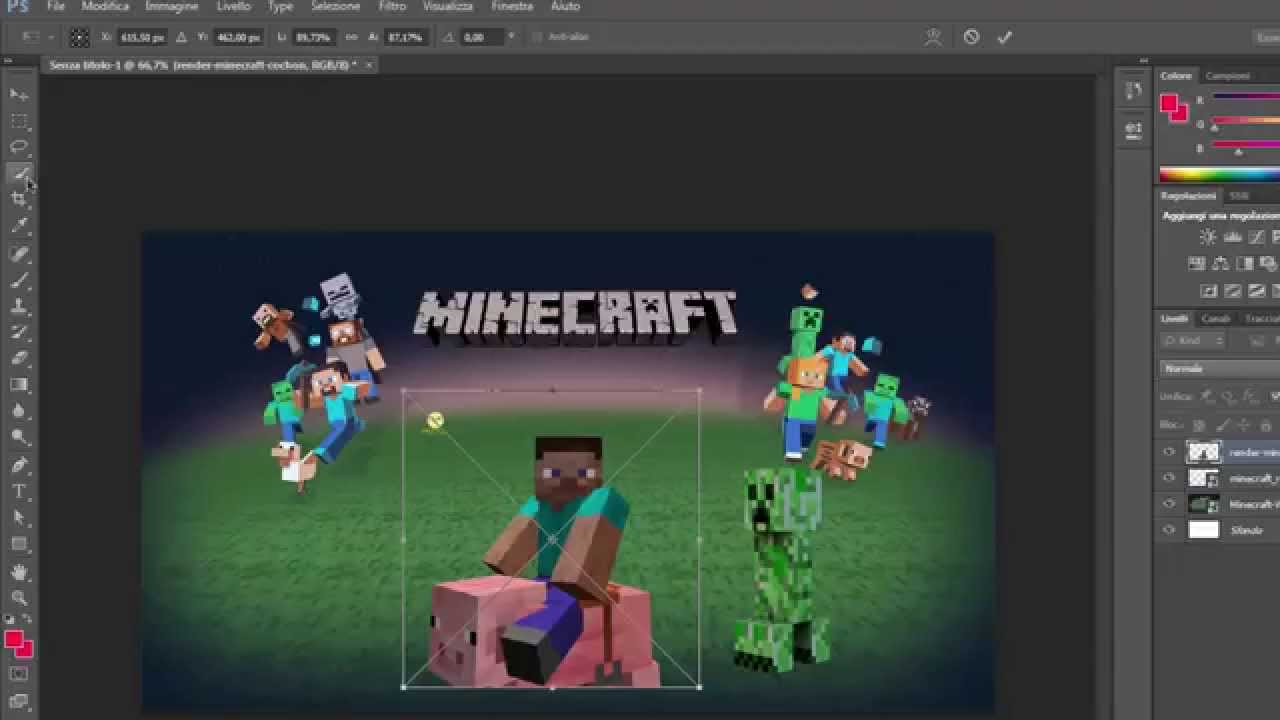Open the Livello menu
This screenshot has width=1280, height=720.
[234, 6]
